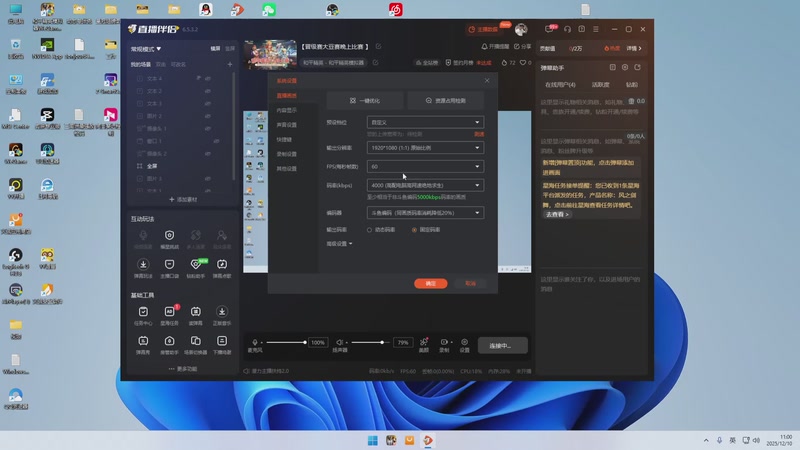
Task: Open the 主播口袋 pocket tool
Action: (169, 268)
